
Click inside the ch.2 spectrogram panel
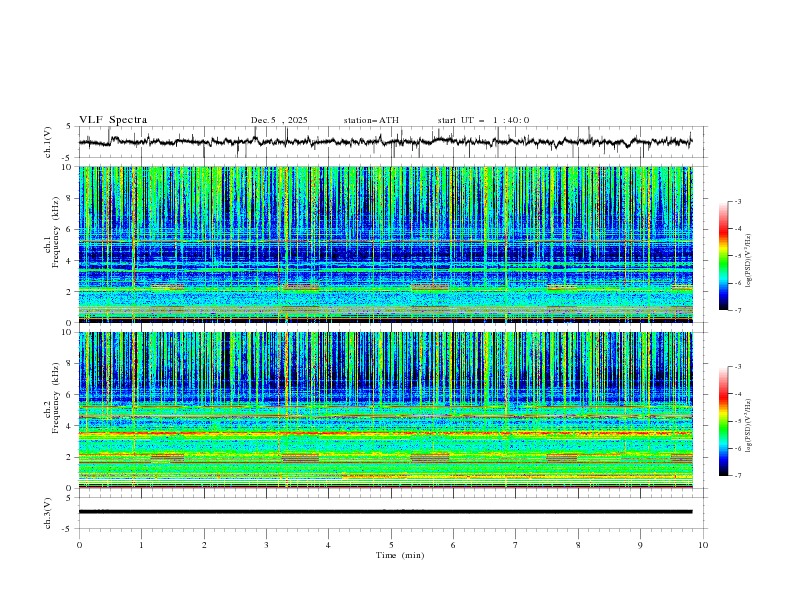pyautogui.click(x=390, y=410)
